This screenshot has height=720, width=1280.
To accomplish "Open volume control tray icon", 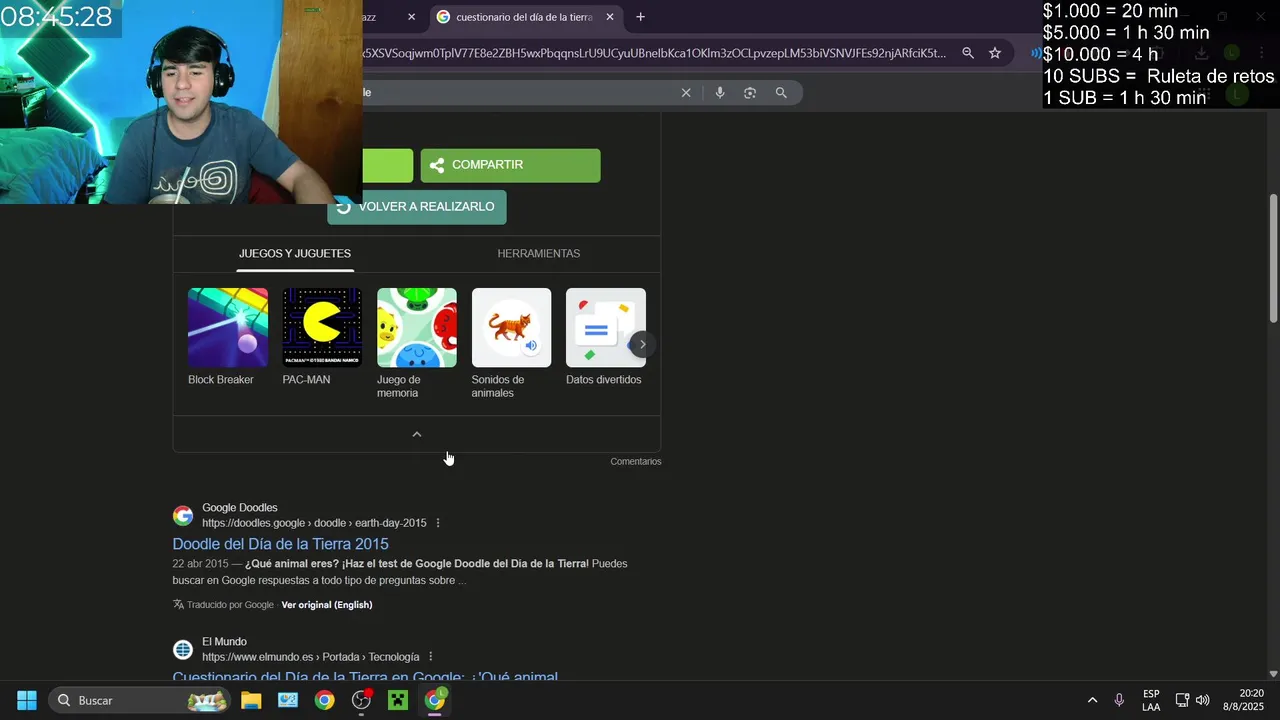I will coord(1202,700).
